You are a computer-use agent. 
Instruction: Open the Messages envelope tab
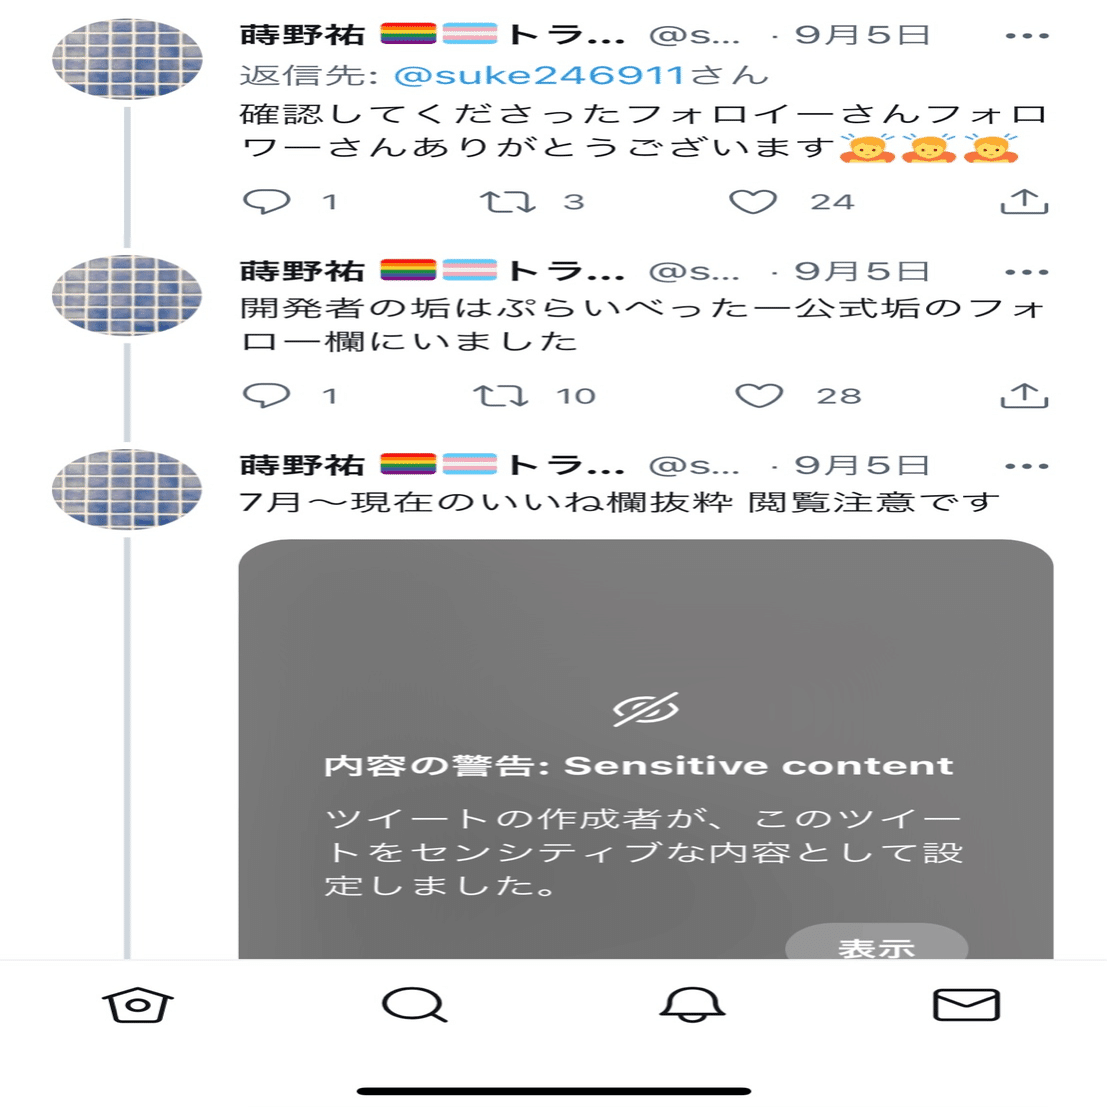(967, 1005)
